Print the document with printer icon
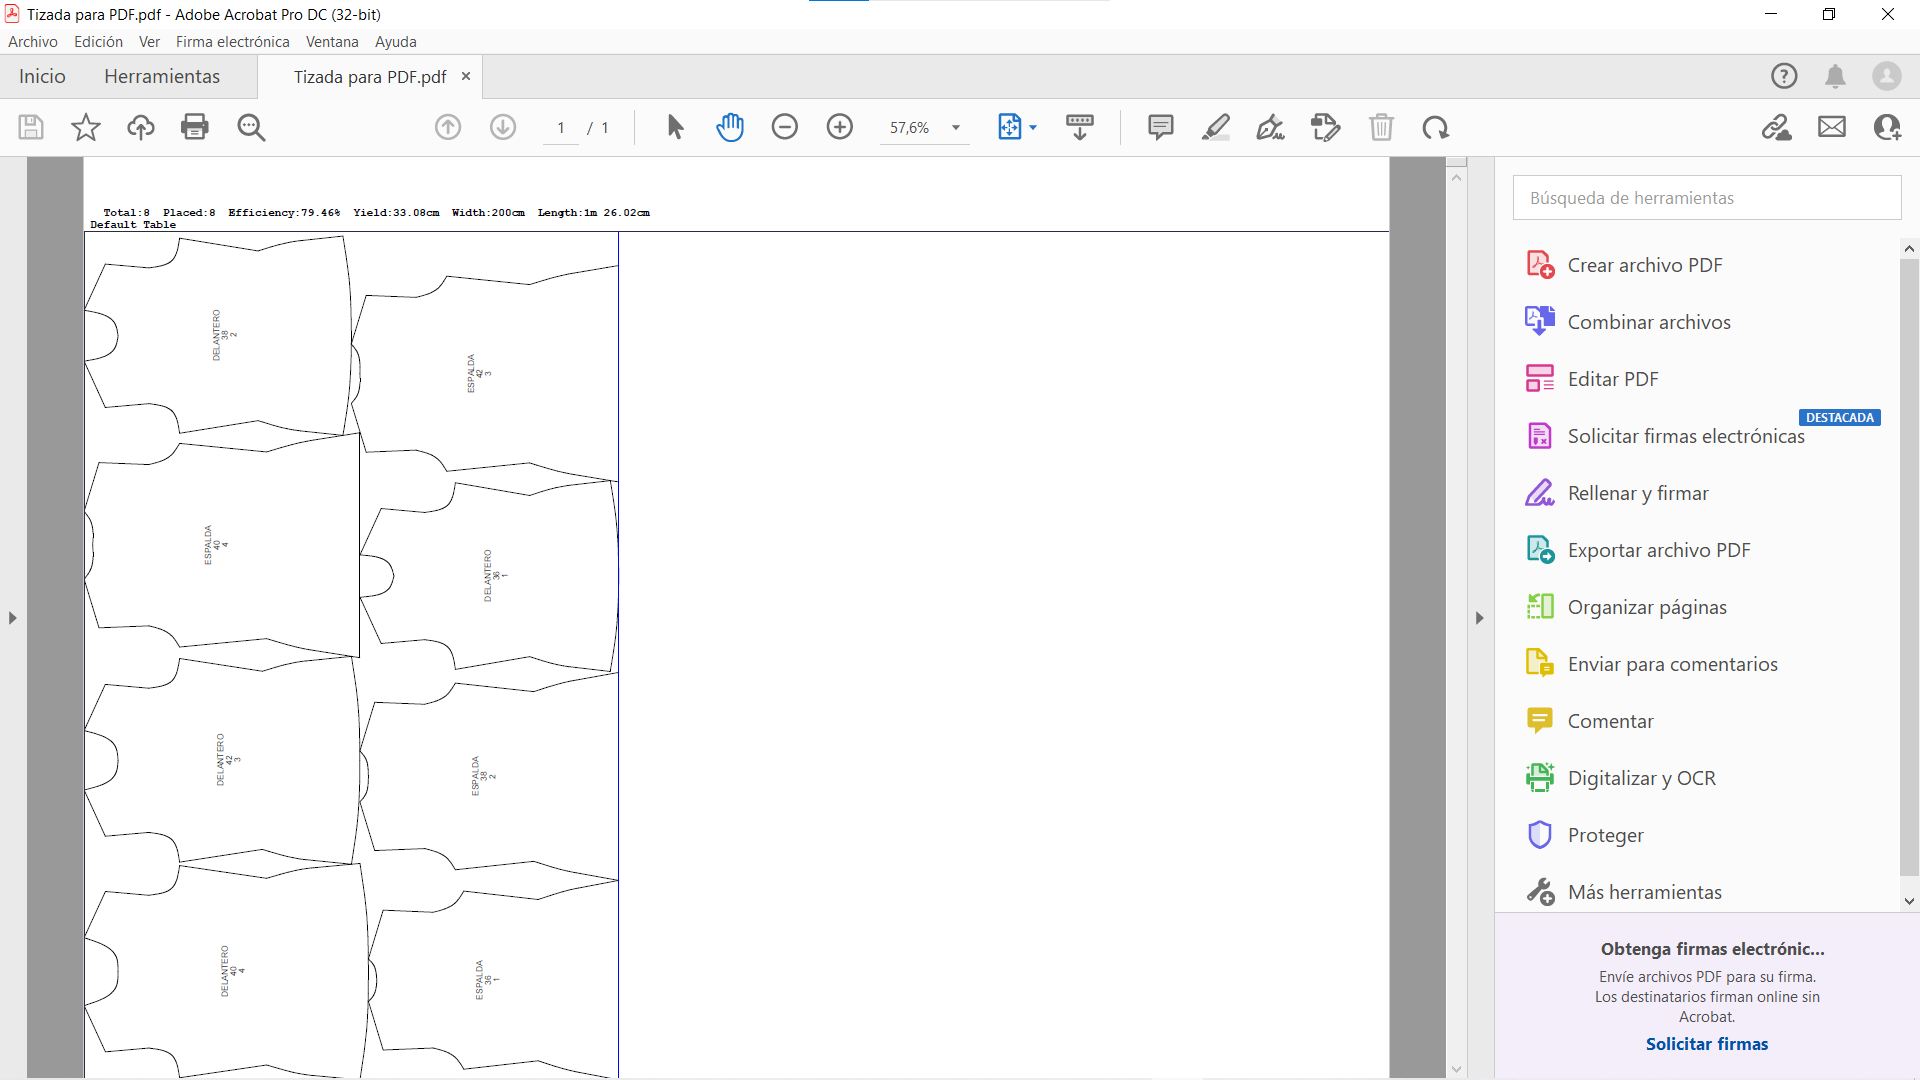 pyautogui.click(x=195, y=127)
